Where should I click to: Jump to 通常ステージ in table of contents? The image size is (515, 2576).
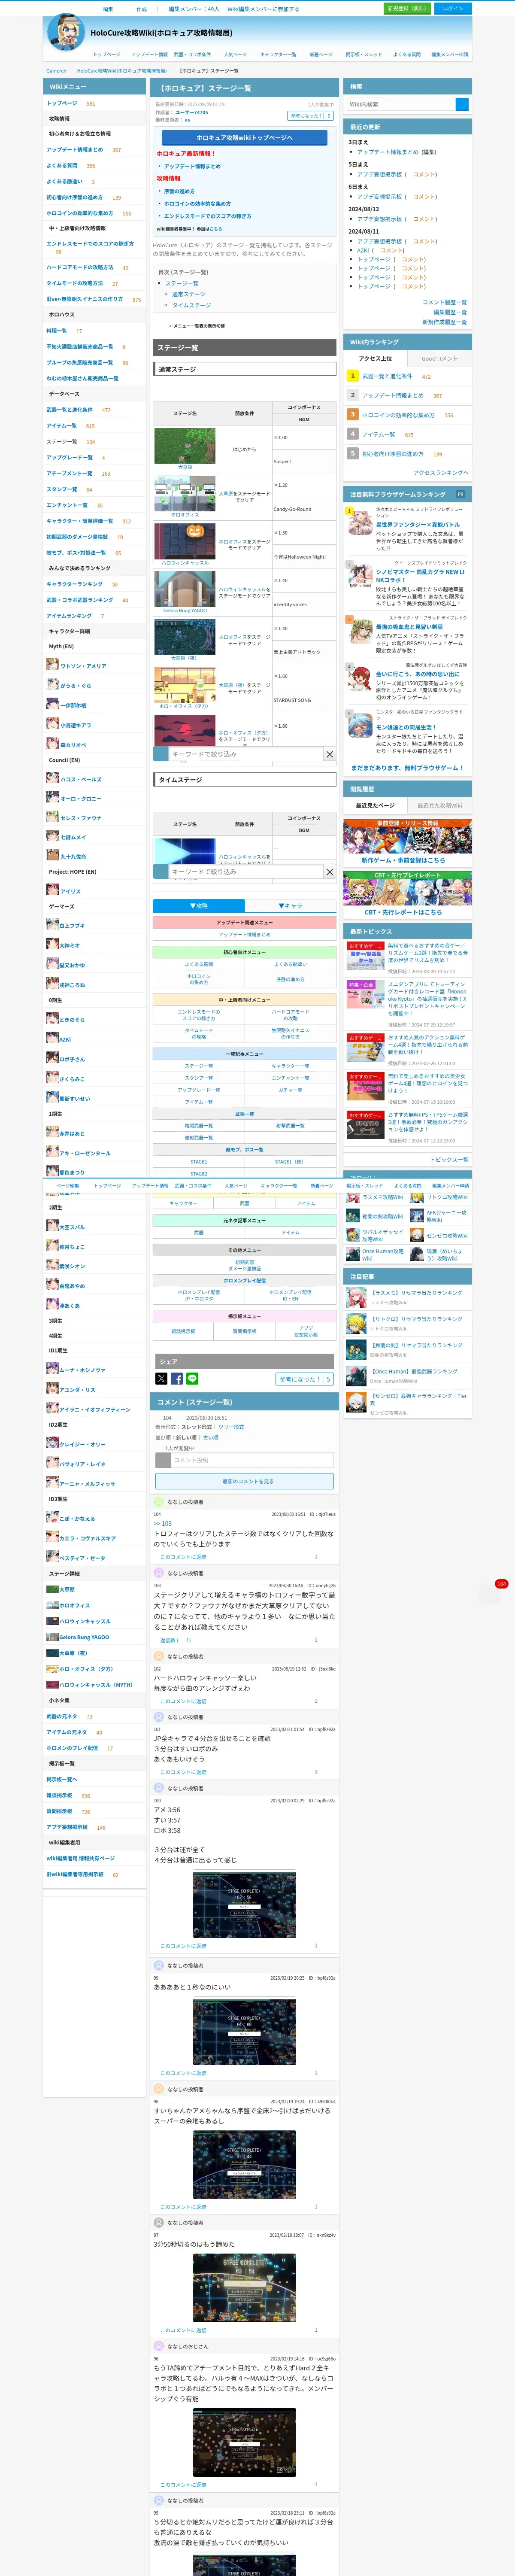click(x=188, y=294)
